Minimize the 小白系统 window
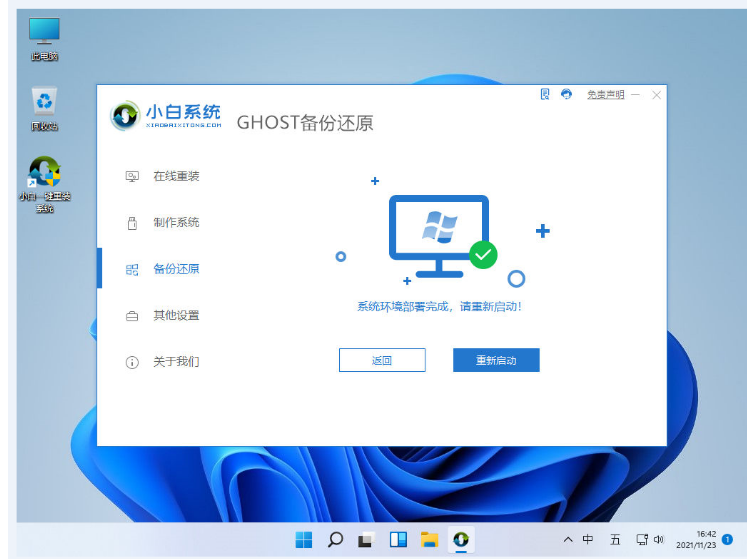This screenshot has height=559, width=747. [635, 95]
